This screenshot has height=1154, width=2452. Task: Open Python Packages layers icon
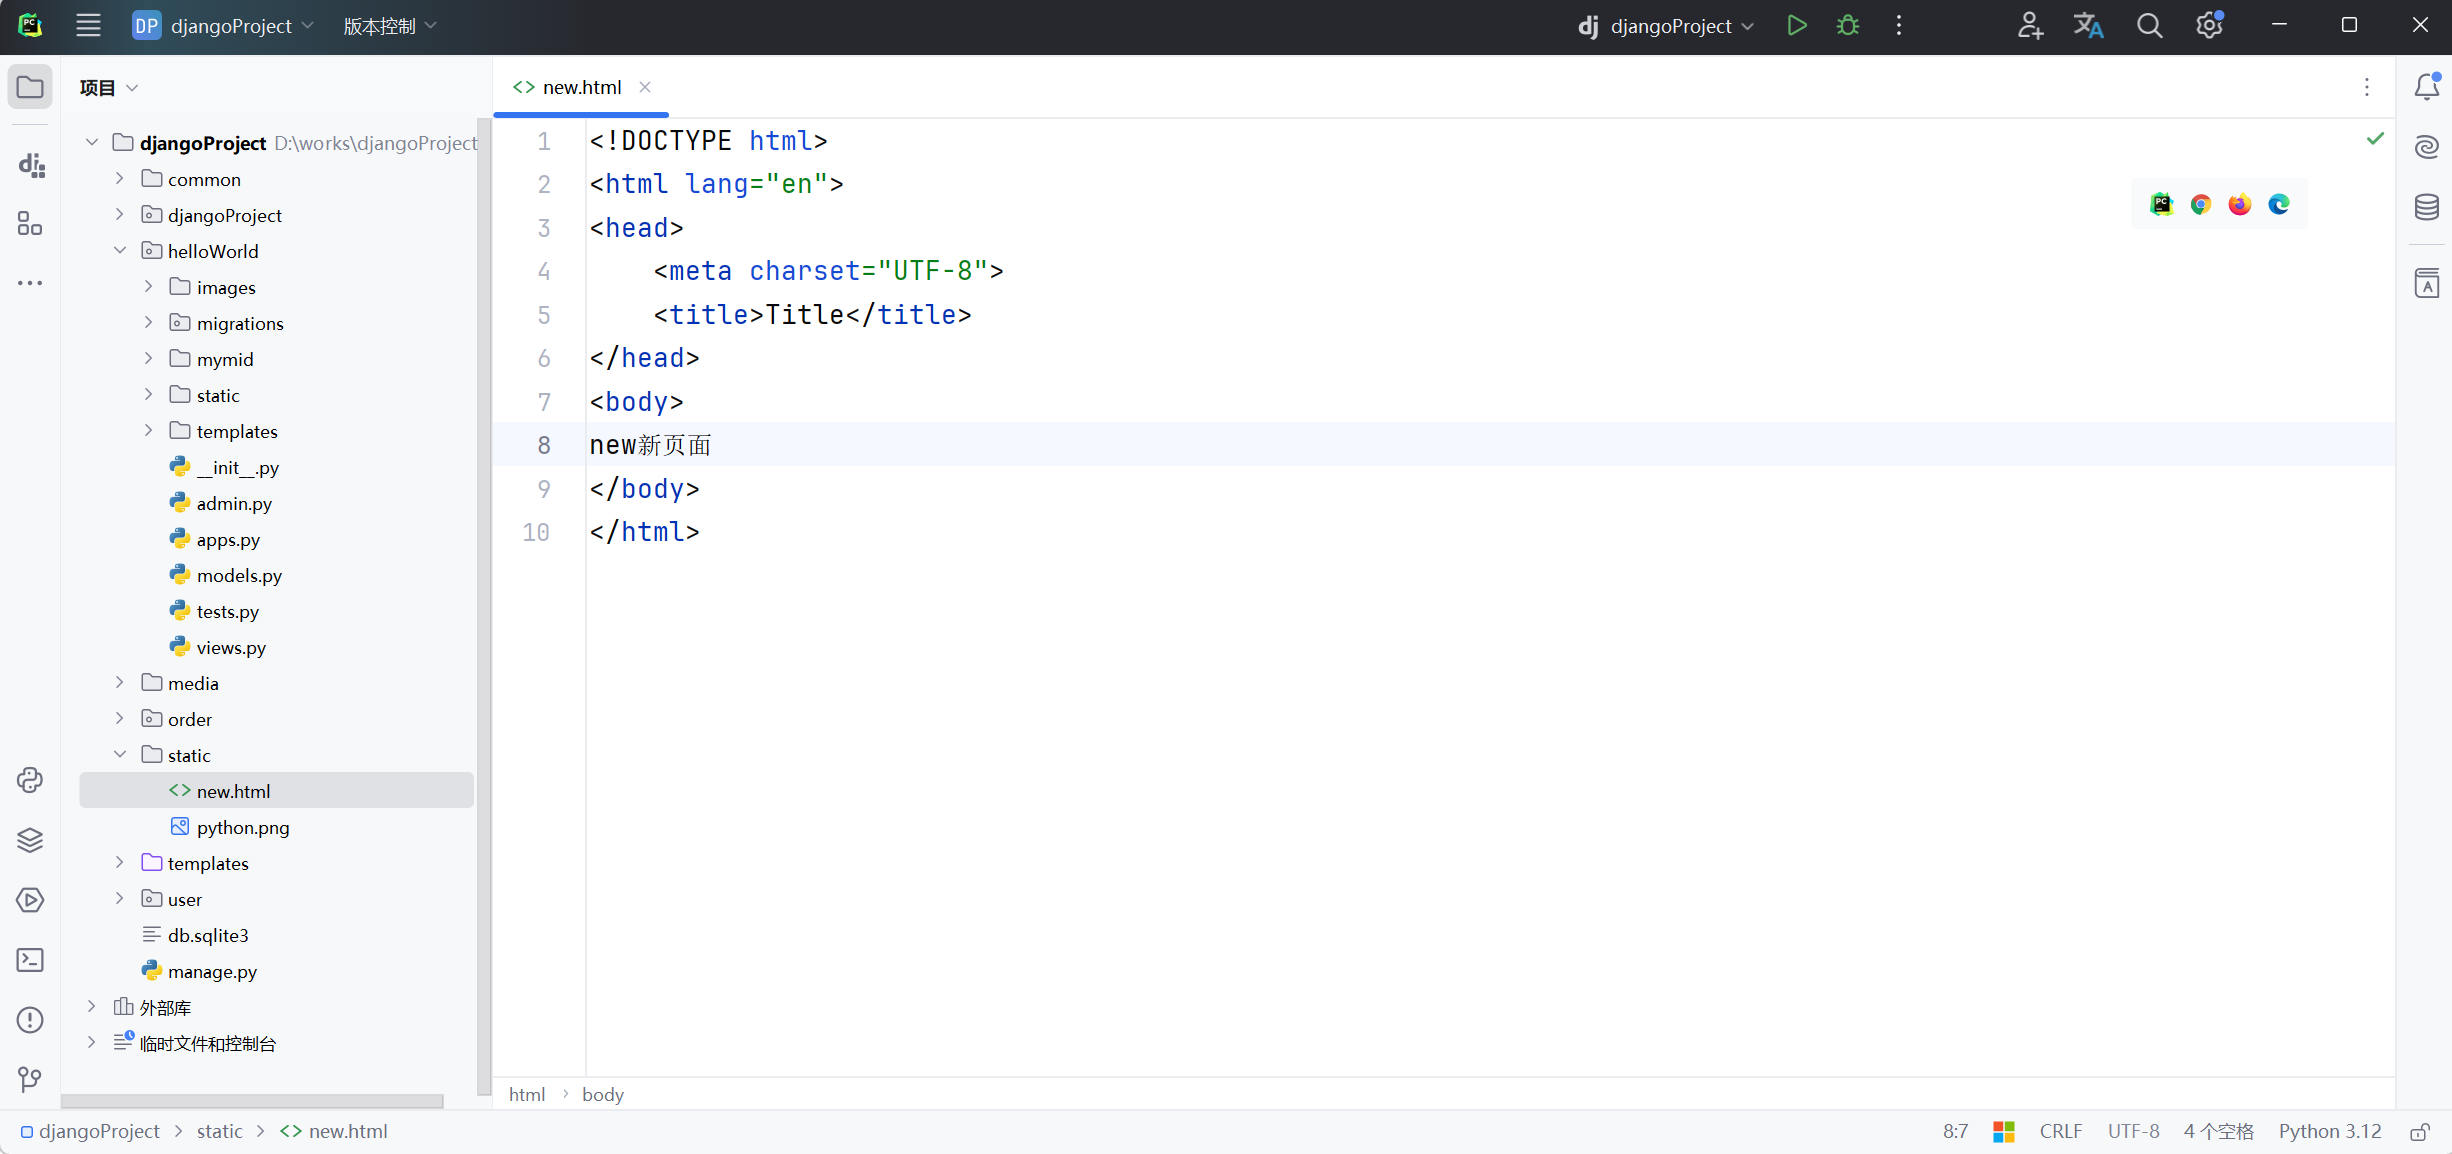coord(30,840)
